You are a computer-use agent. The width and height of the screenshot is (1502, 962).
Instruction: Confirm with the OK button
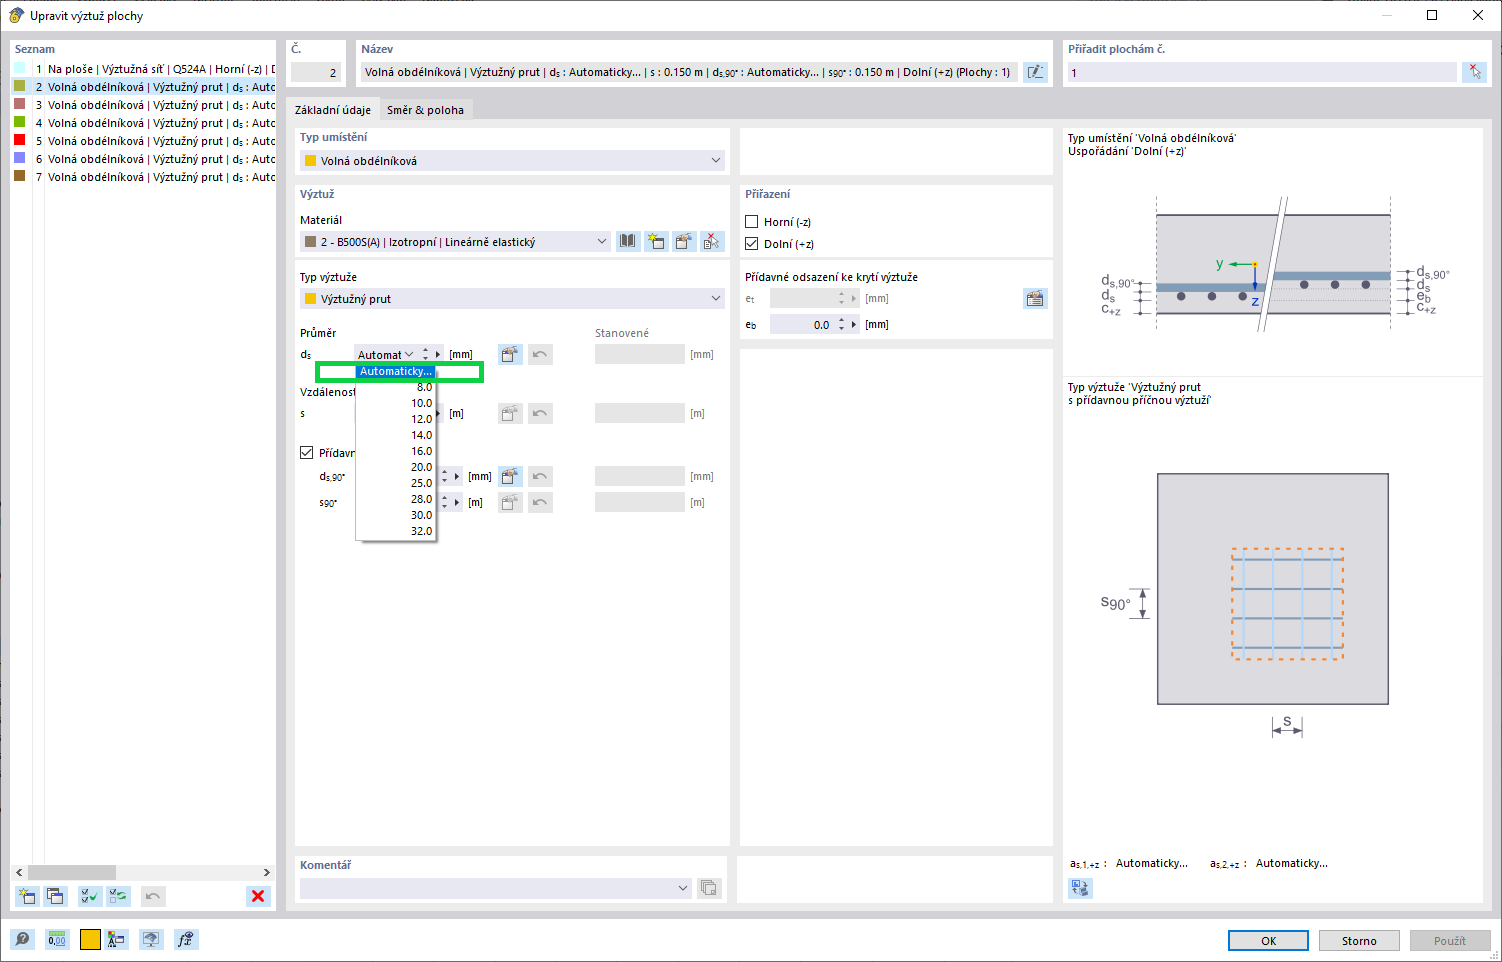pyautogui.click(x=1268, y=940)
